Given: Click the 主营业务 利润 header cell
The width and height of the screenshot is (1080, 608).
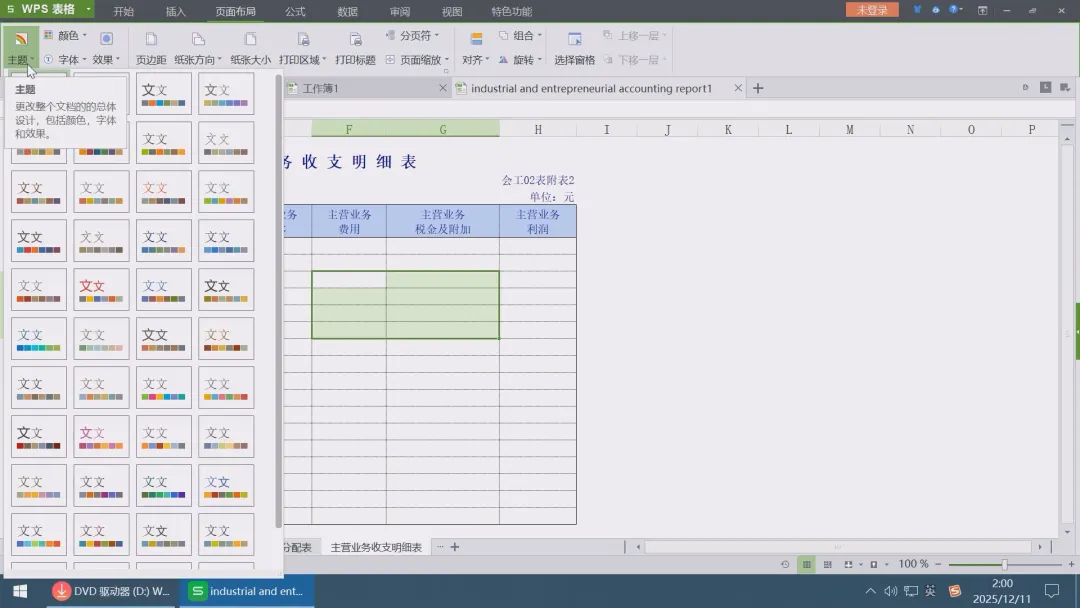Looking at the screenshot, I should click(x=538, y=222).
